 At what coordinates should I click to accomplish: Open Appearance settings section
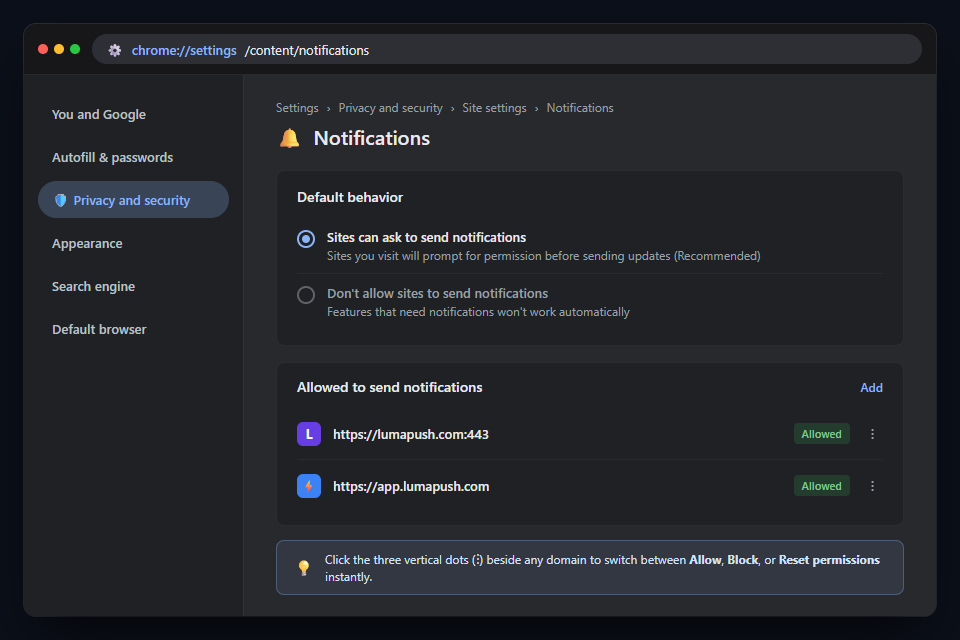[x=87, y=243]
